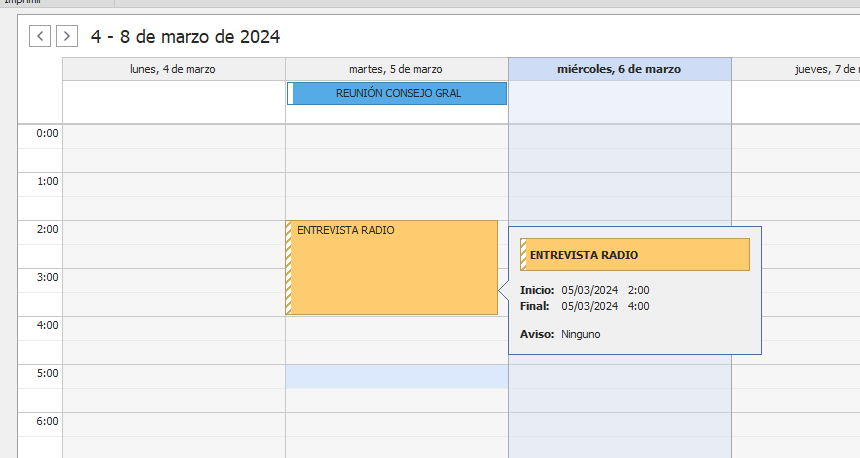Screen dimensions: 860x458
Task: Select the lunes, 4 de marzo column header
Action: 173,69
